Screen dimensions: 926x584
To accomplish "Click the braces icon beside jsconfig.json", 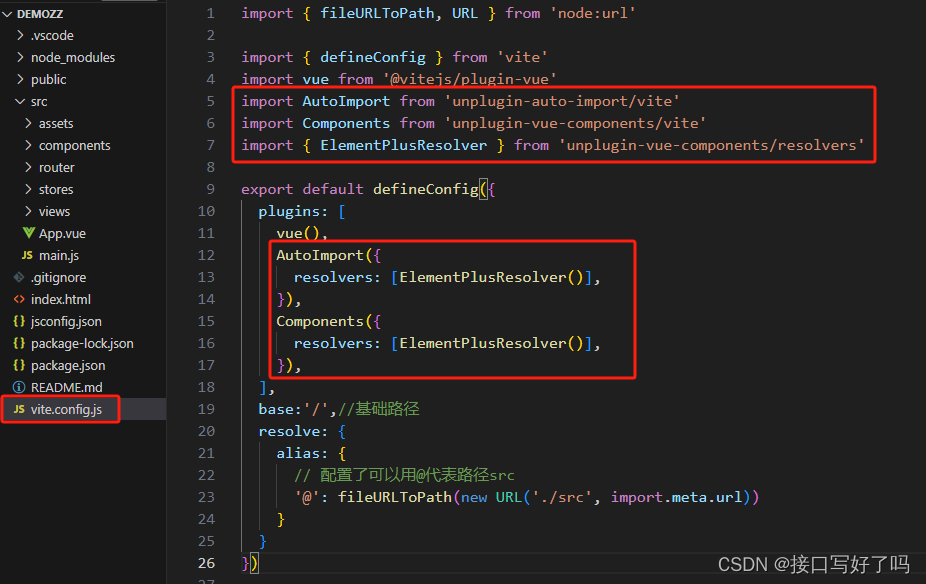I will coord(19,321).
